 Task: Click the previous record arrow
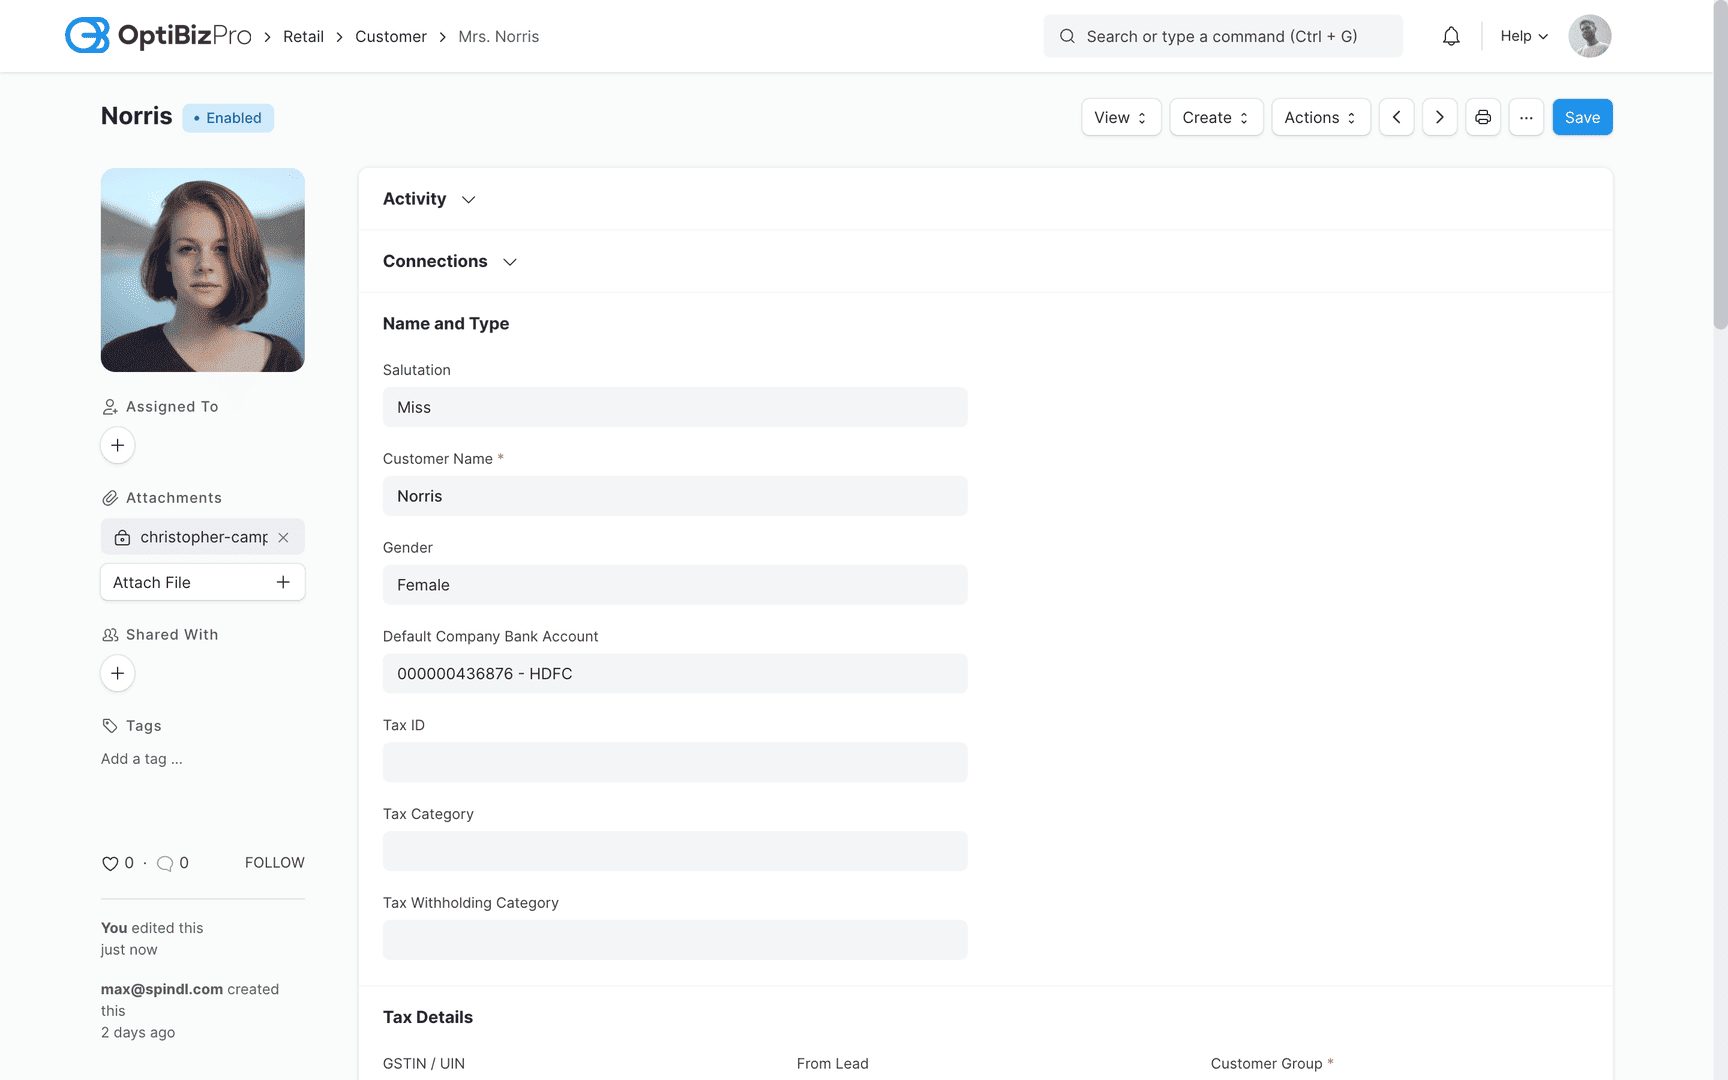pyautogui.click(x=1397, y=117)
